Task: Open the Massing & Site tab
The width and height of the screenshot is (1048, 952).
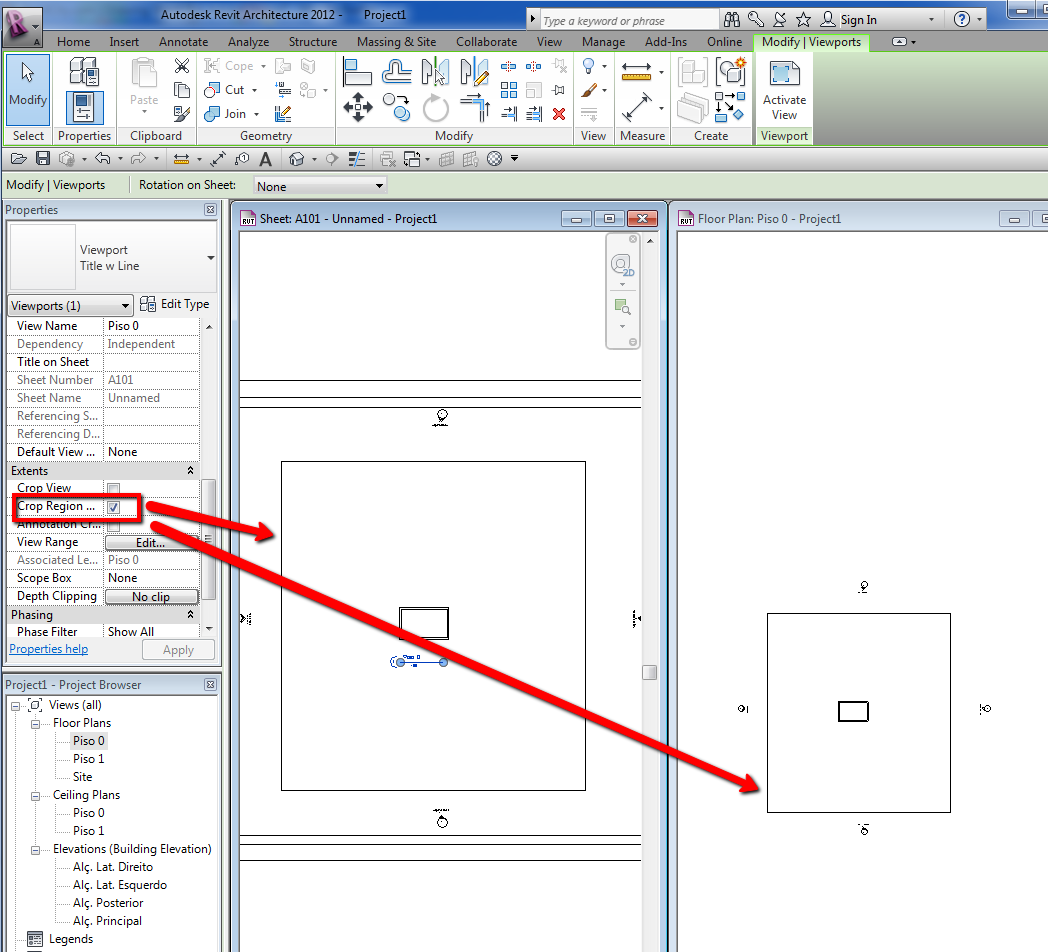Action: [x=396, y=41]
